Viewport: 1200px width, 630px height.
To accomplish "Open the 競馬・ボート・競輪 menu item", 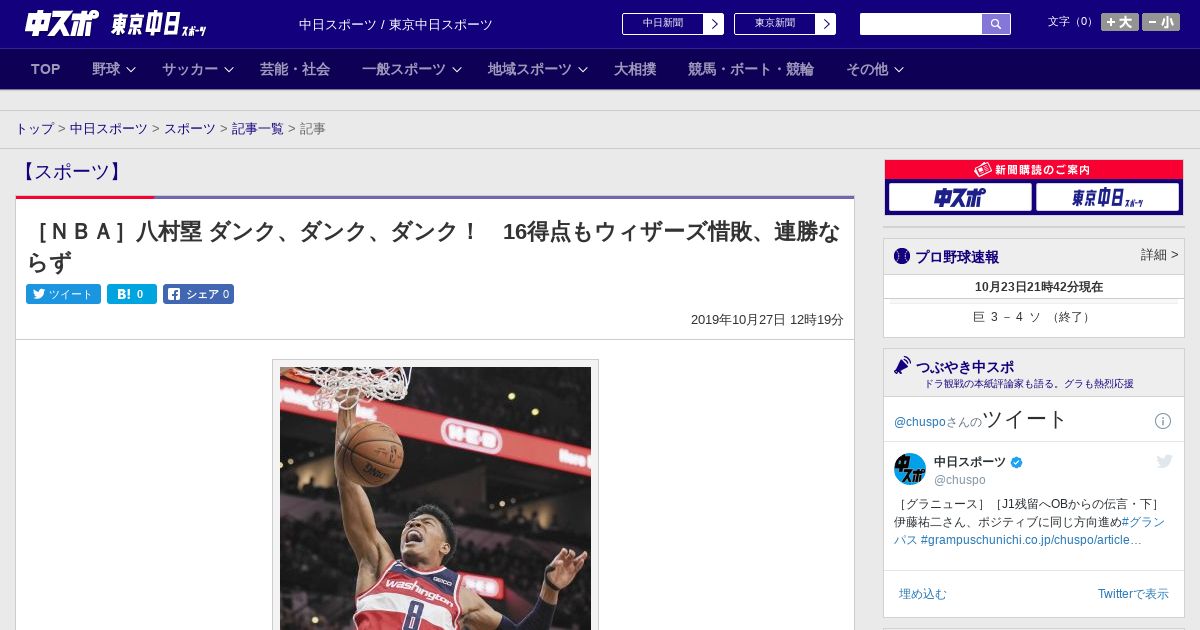I will [x=751, y=69].
